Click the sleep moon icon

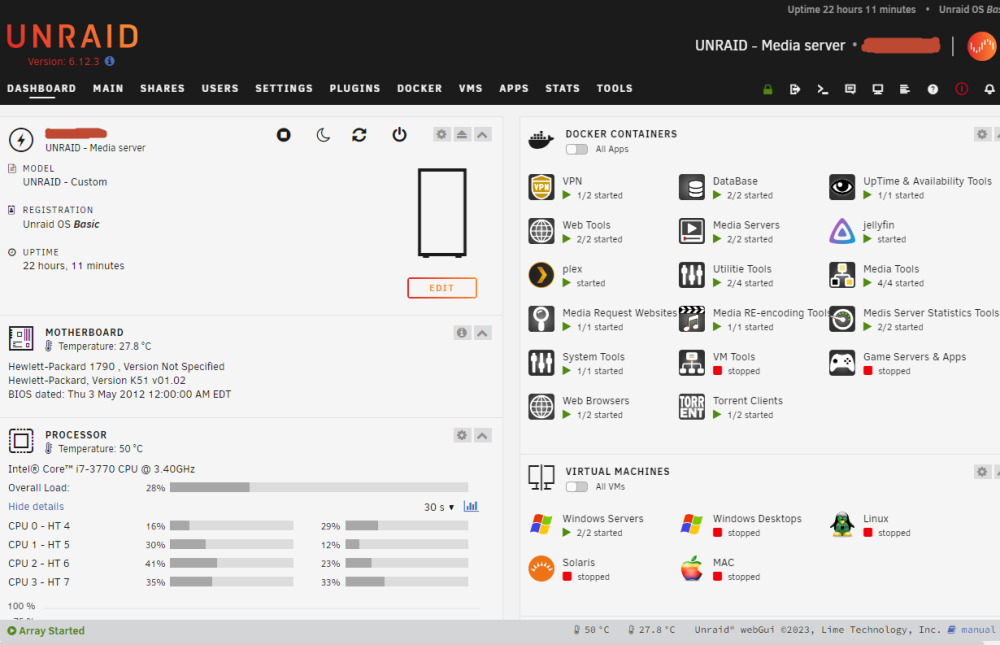tap(323, 135)
